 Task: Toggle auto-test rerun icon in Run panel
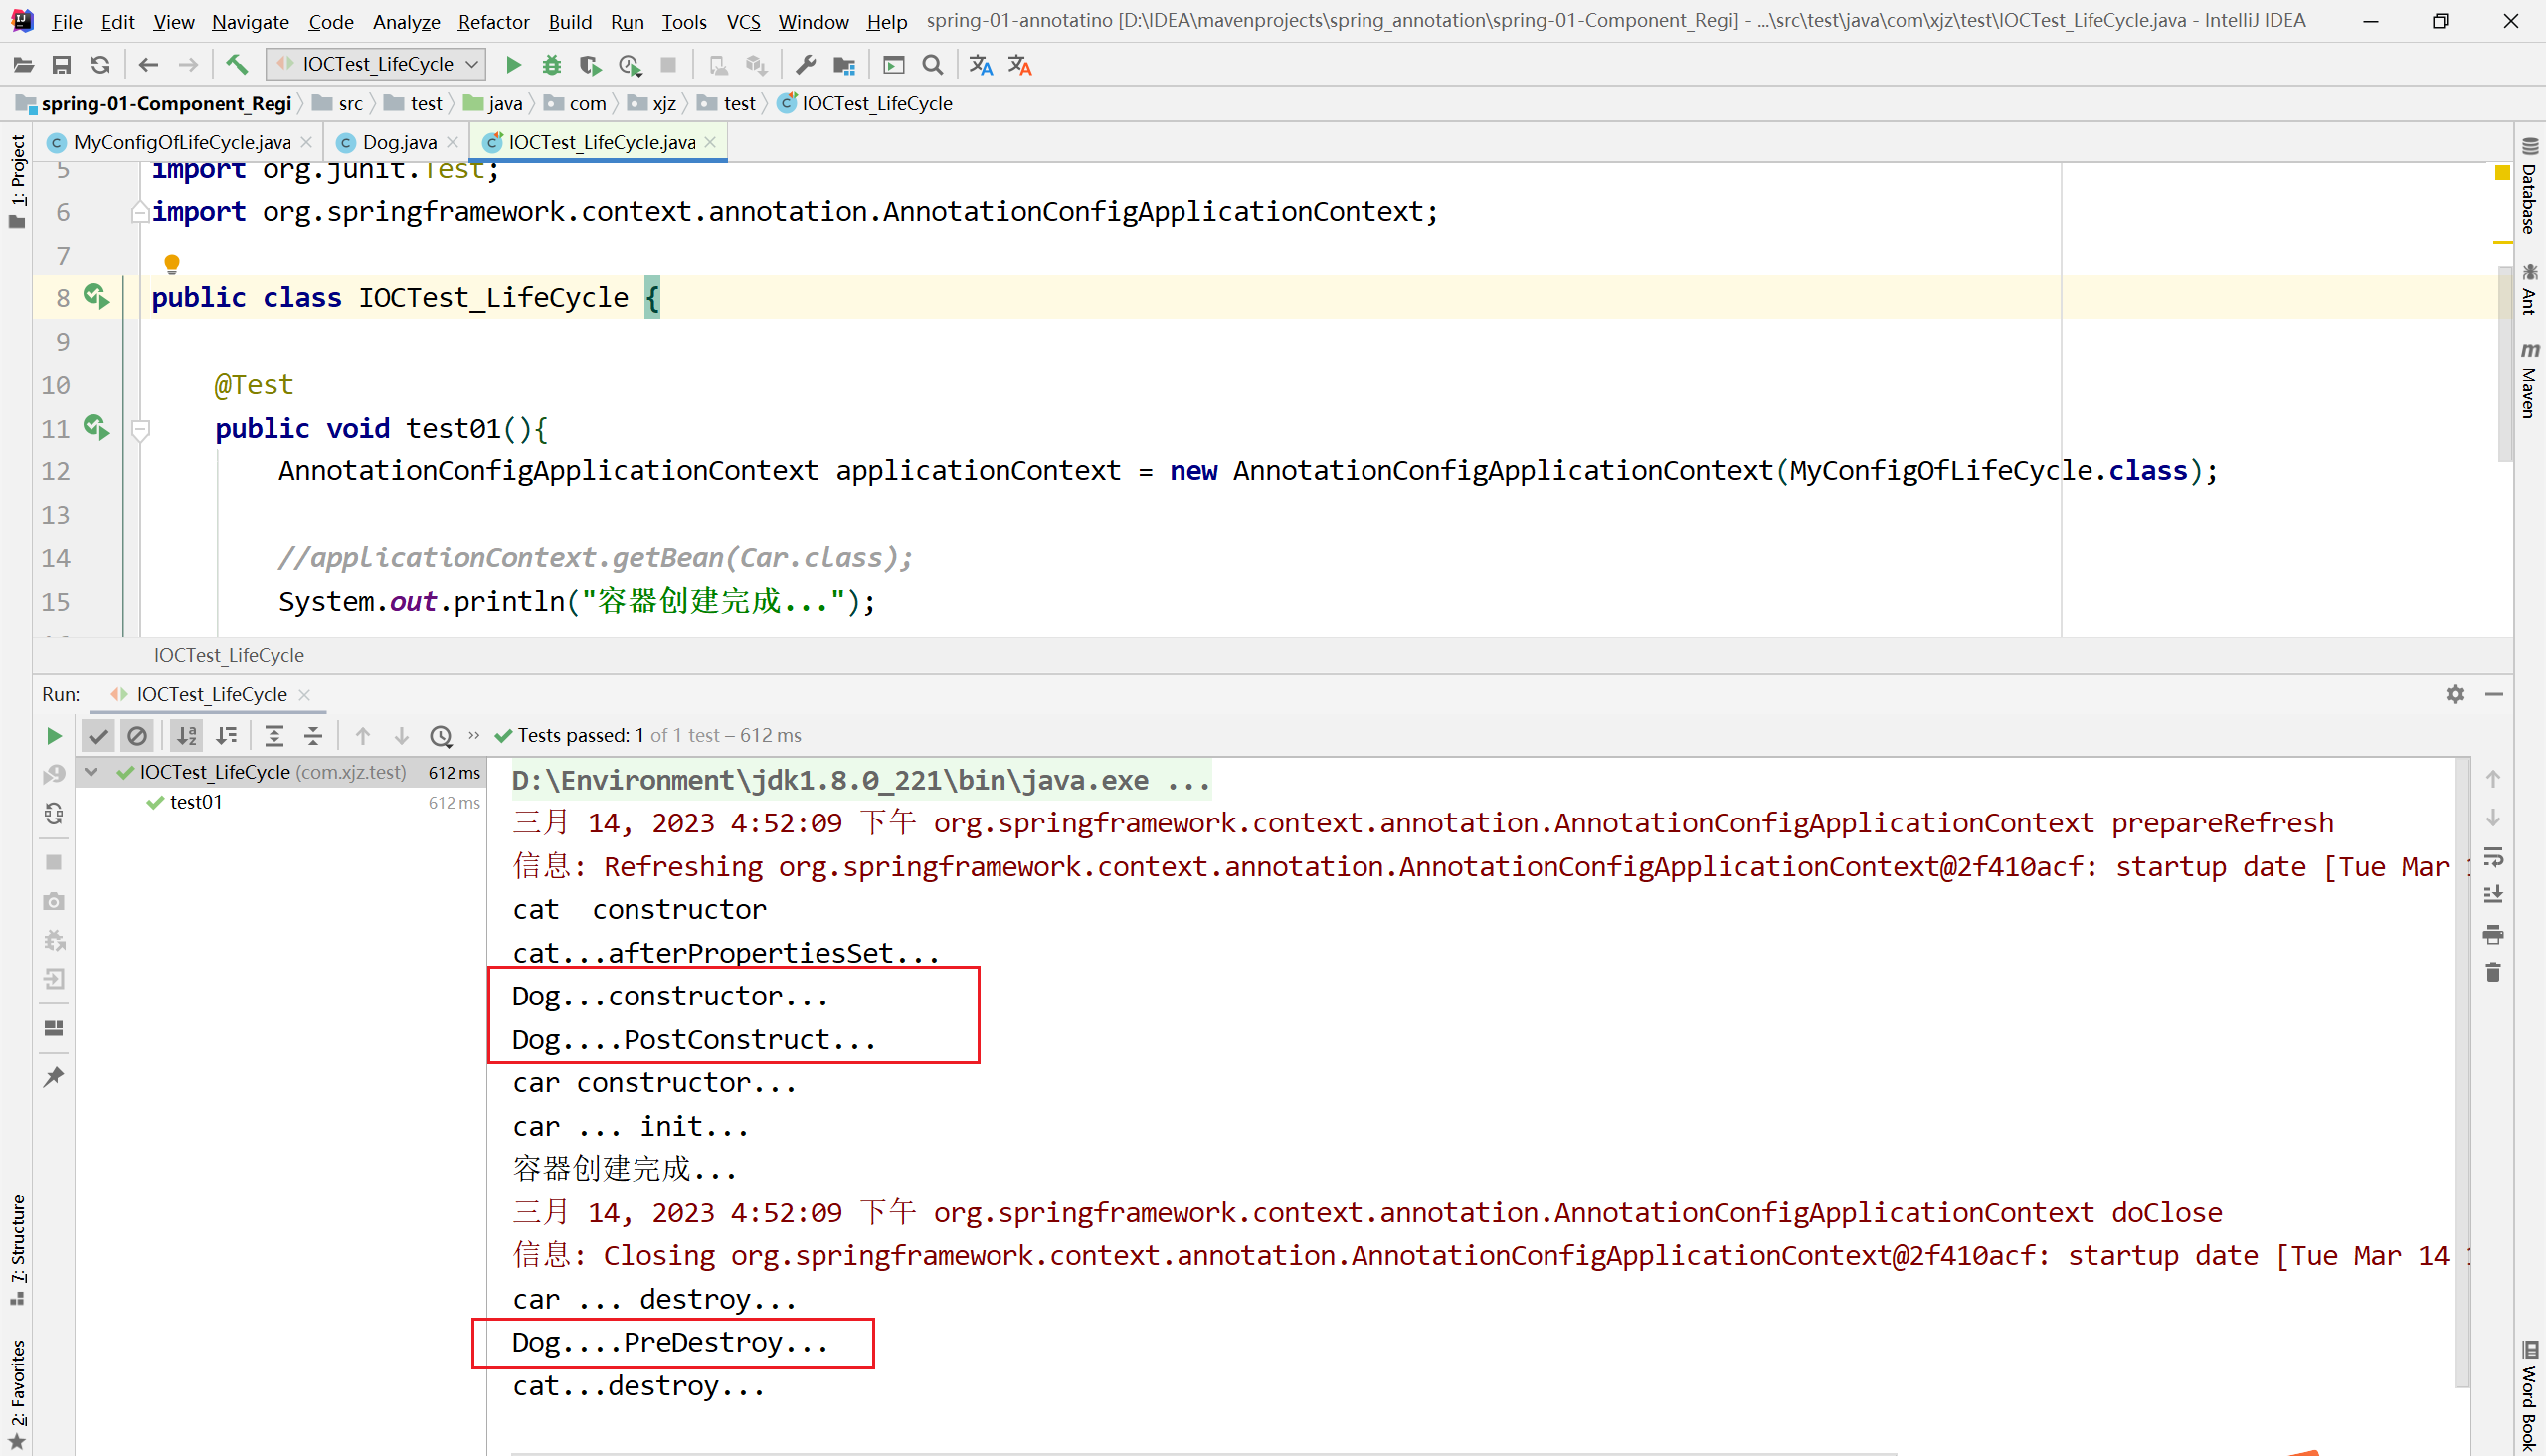[54, 814]
